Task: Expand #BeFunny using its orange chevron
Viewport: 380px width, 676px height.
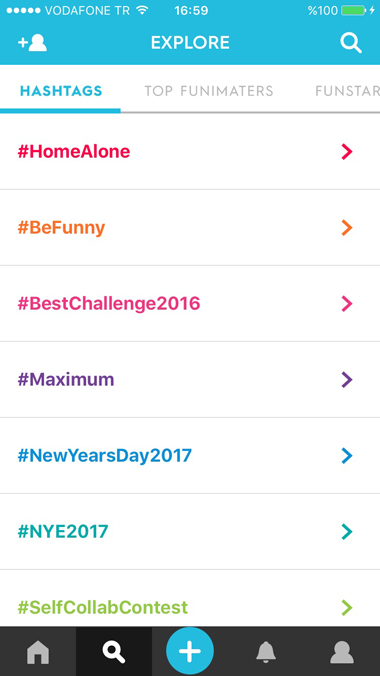Action: (x=347, y=228)
